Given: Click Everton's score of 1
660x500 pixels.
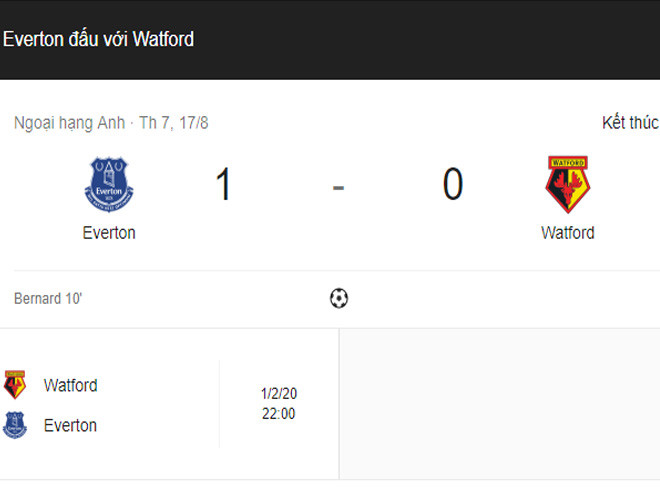Looking at the screenshot, I should tap(223, 185).
